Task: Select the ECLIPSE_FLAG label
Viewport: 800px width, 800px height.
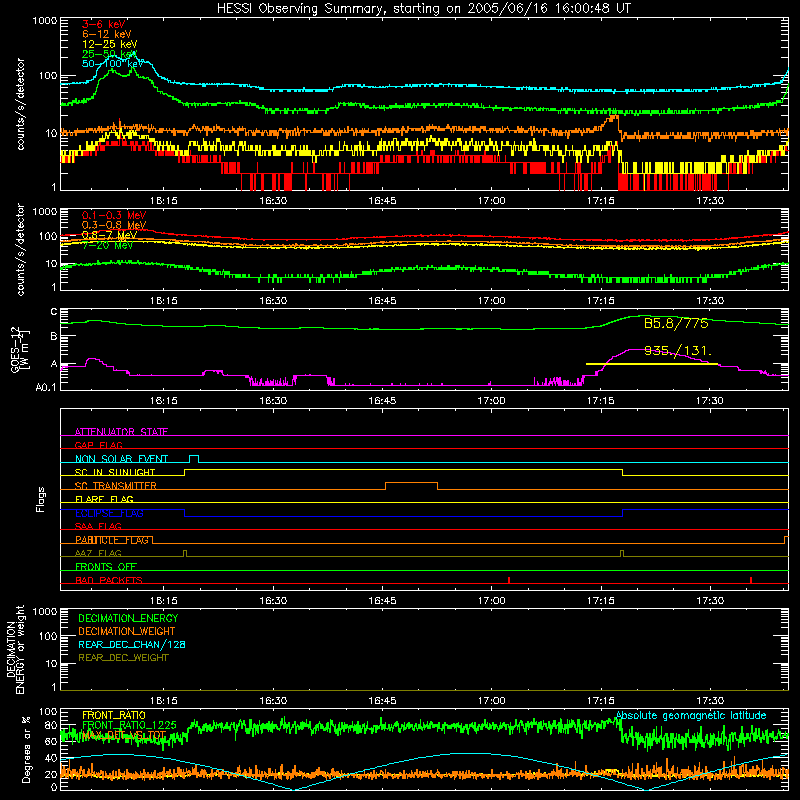Action: click(x=109, y=513)
